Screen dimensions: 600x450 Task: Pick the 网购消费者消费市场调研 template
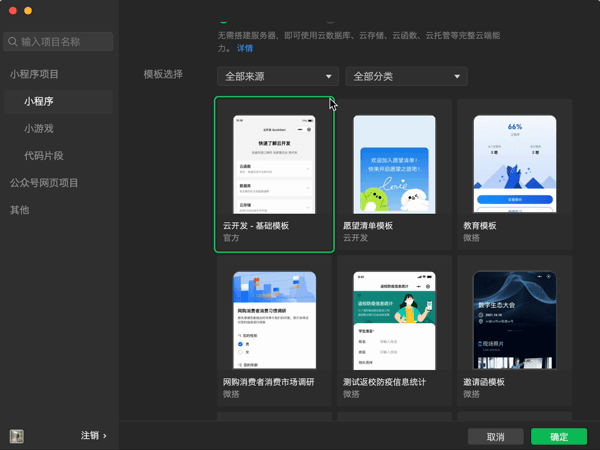point(274,331)
